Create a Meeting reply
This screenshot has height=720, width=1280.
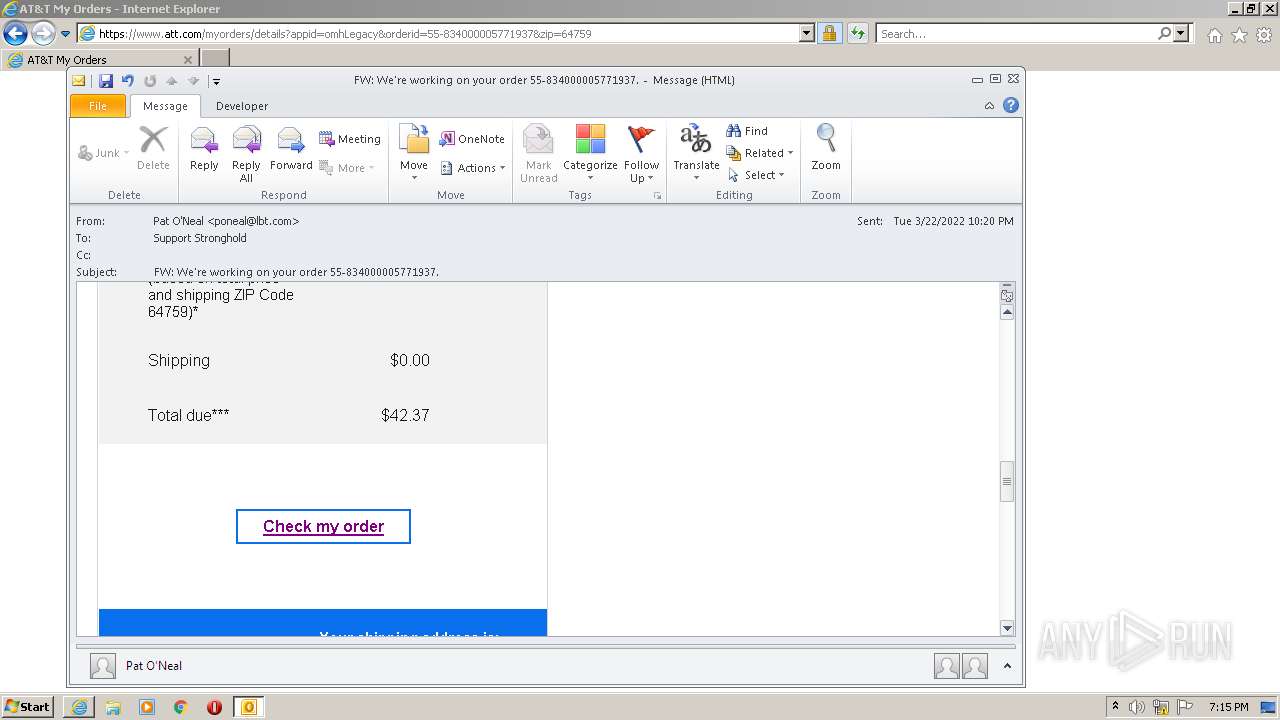(x=350, y=139)
